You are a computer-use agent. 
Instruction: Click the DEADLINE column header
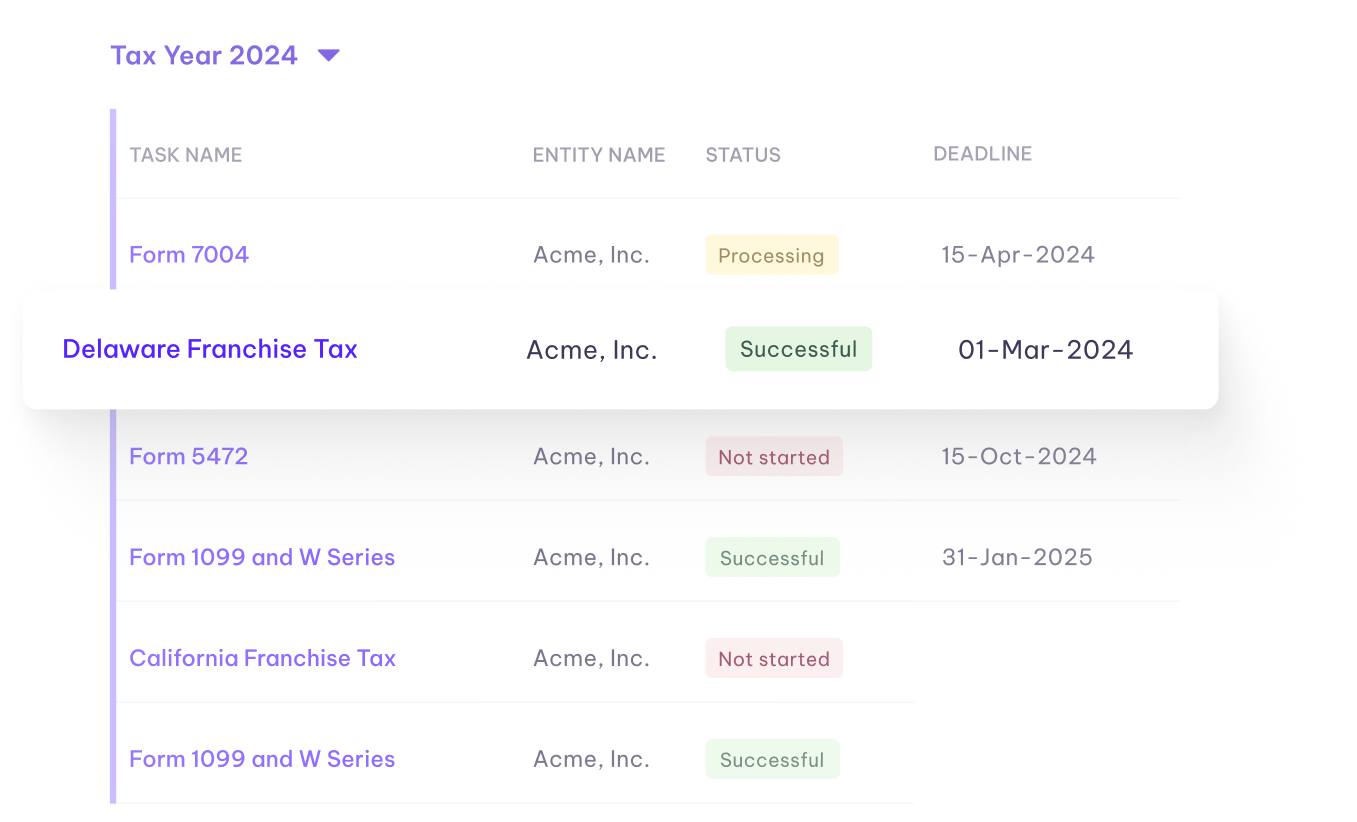(982, 154)
